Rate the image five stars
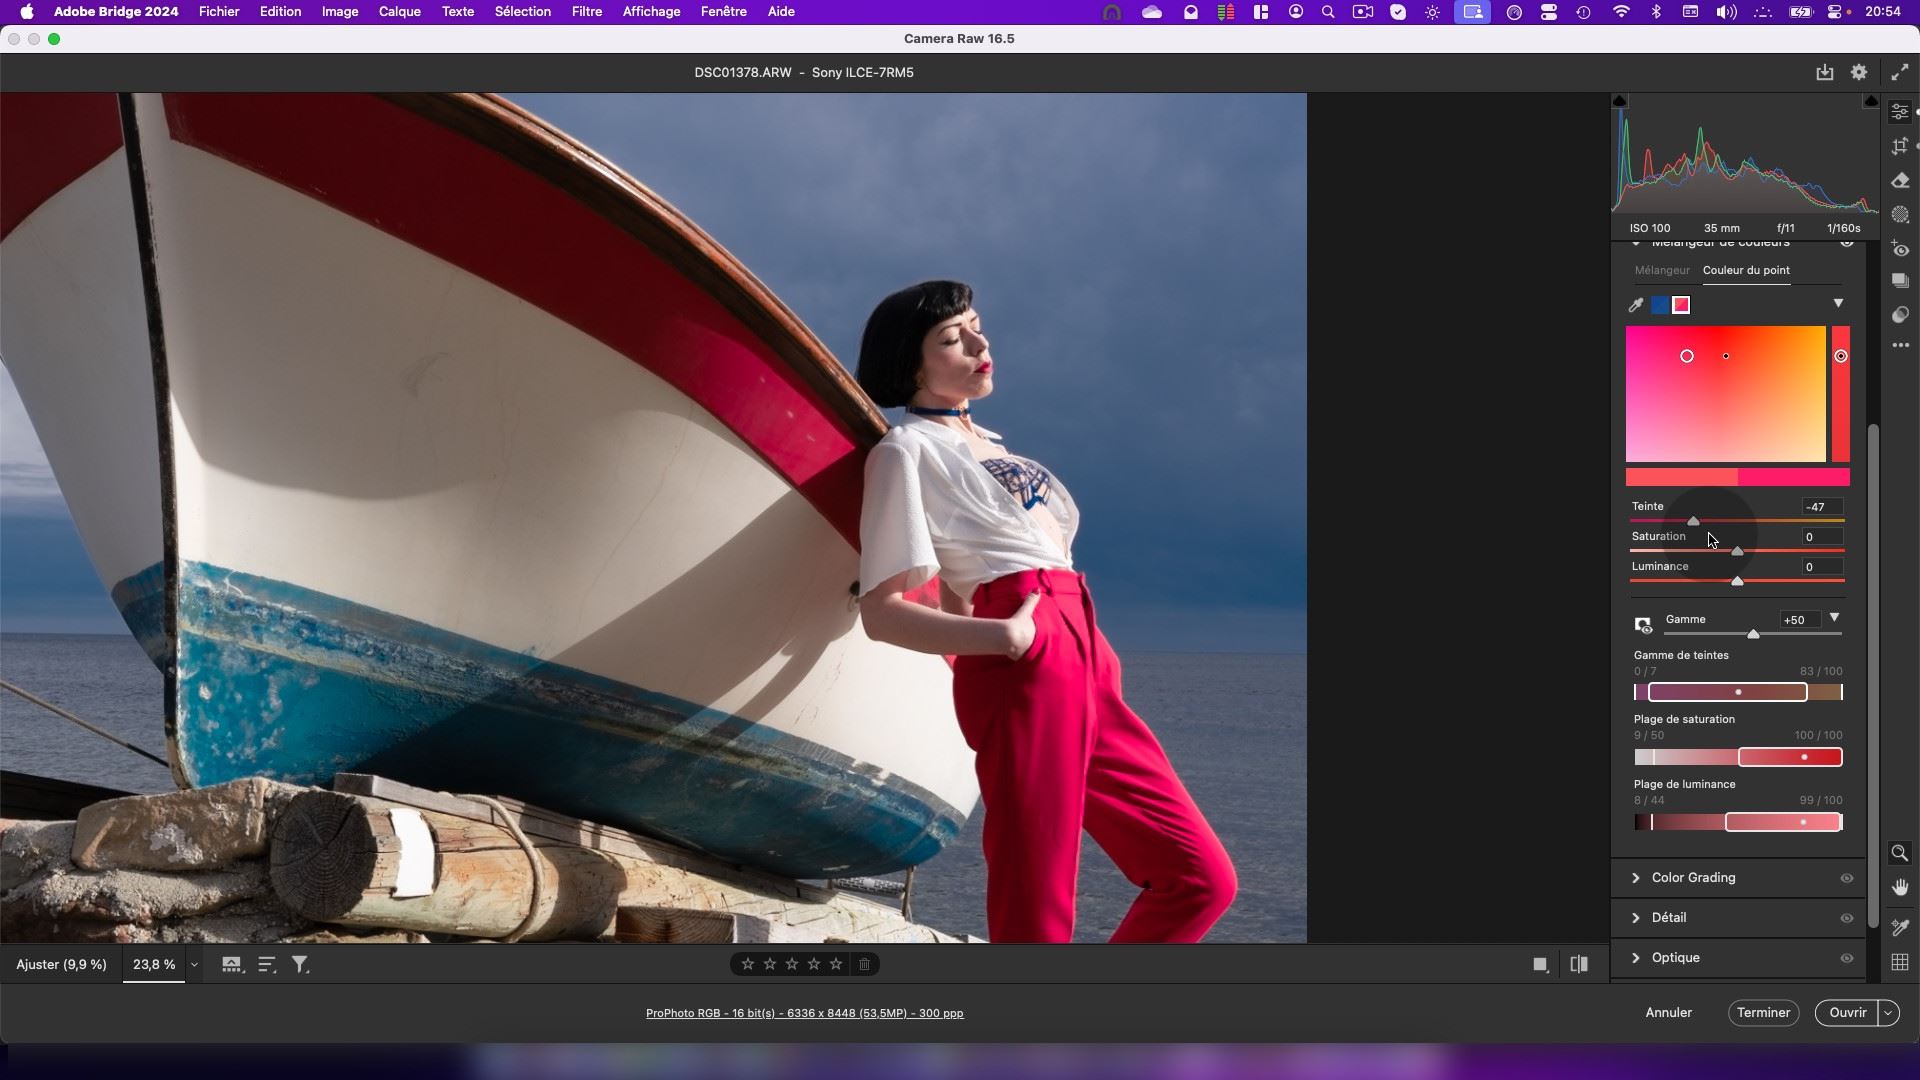The image size is (1920, 1080). 836,964
